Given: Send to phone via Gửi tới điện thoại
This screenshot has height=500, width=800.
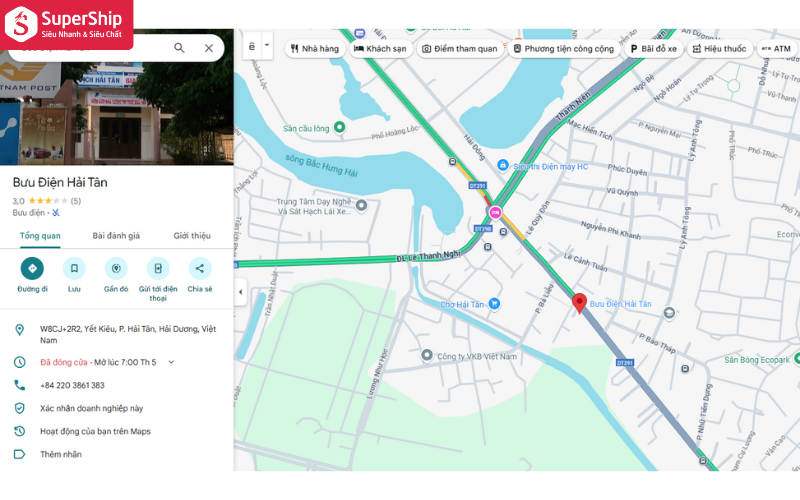Looking at the screenshot, I should 158,268.
